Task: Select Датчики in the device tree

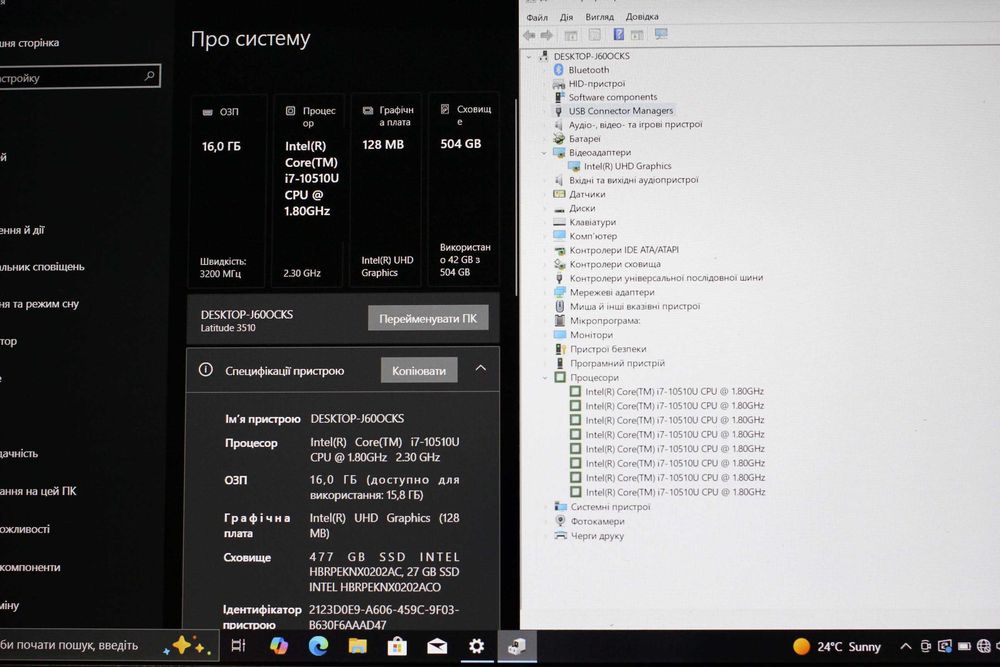Action: coord(587,194)
